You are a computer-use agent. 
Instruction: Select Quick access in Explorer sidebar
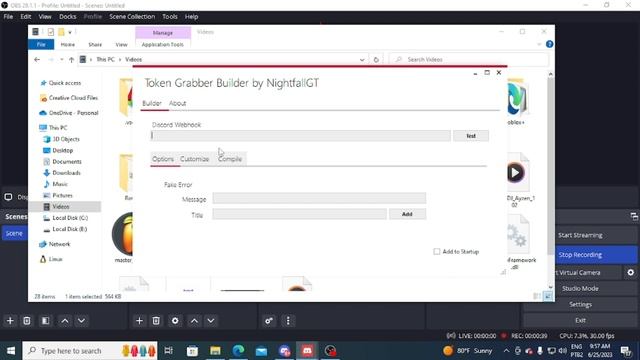point(64,83)
